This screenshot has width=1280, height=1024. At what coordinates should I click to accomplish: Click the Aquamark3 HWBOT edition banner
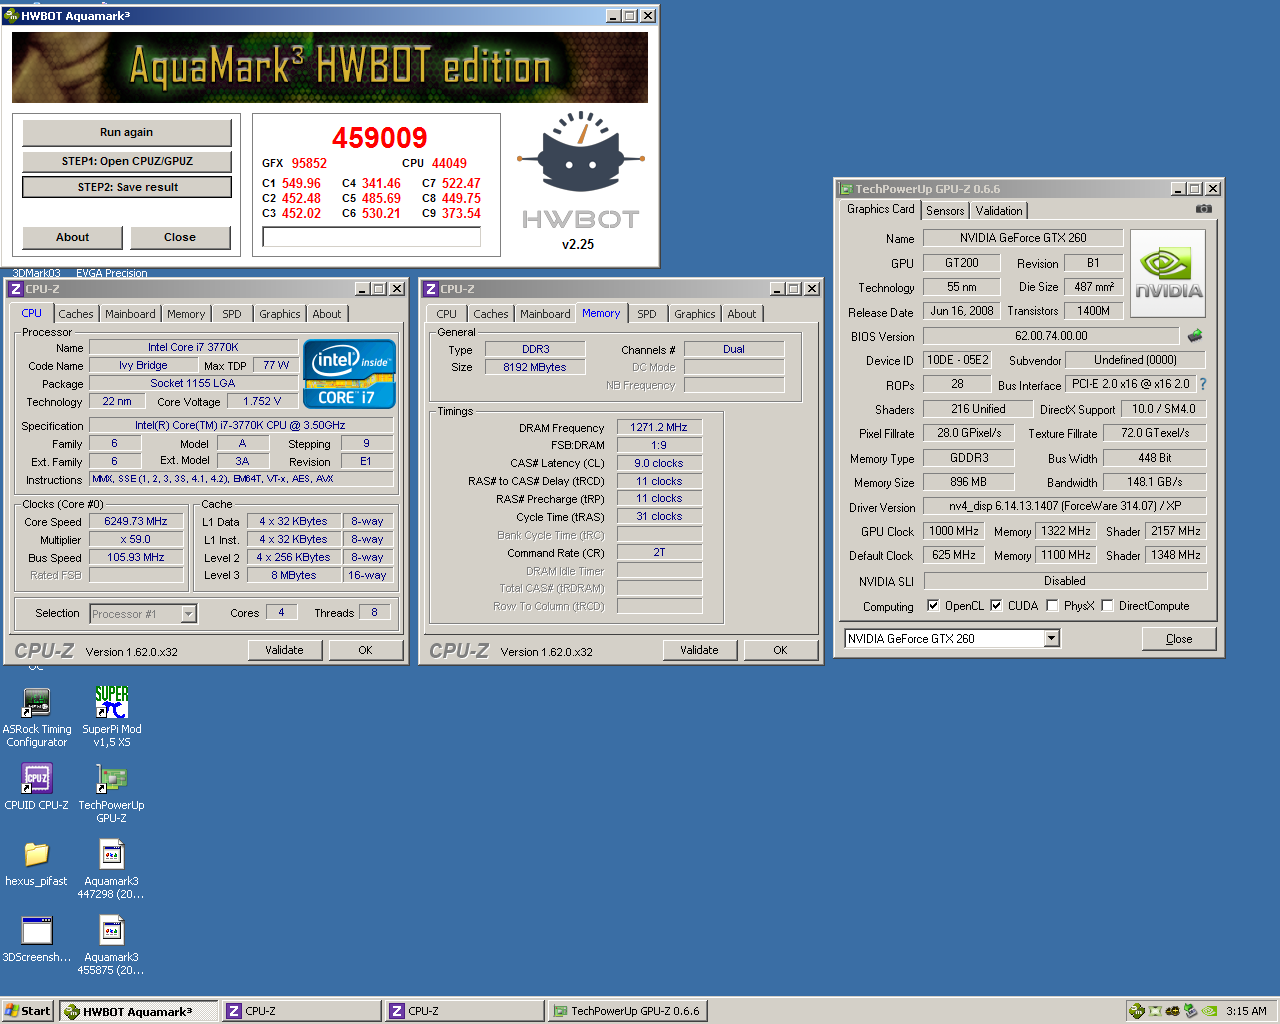pos(330,67)
